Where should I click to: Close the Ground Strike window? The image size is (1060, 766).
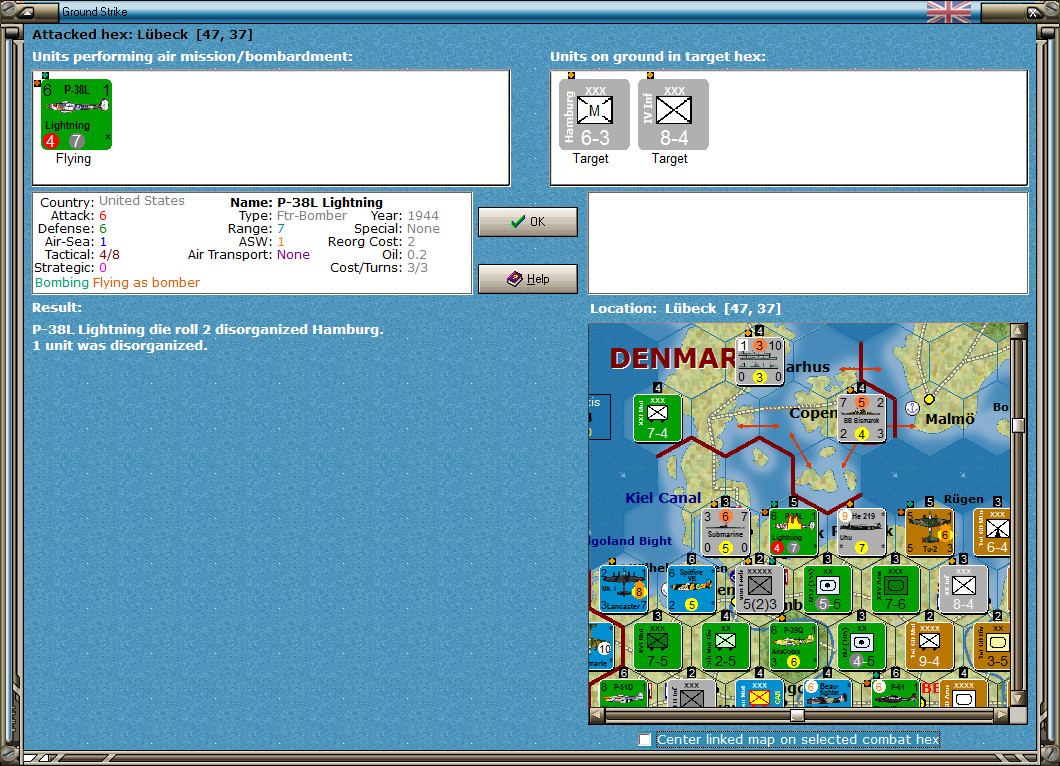[1034, 11]
